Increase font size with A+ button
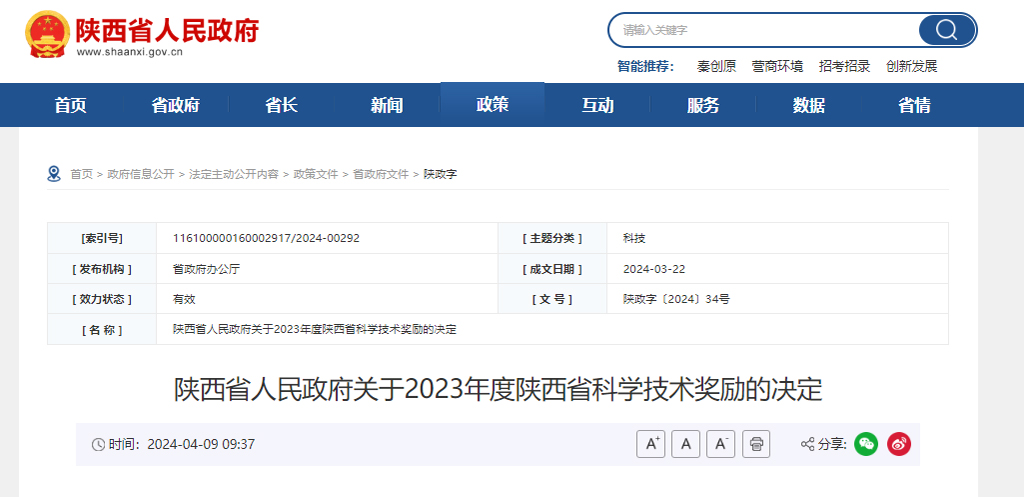The height and width of the screenshot is (497, 1024). (x=650, y=444)
